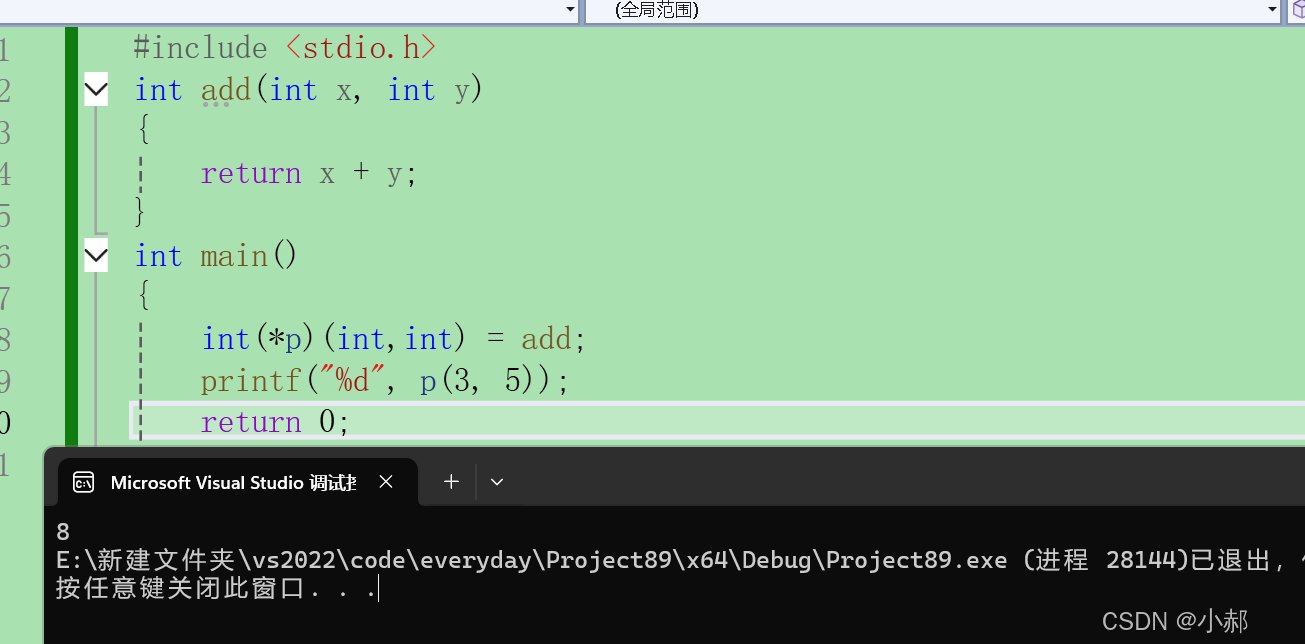
Task: Open a new console tab with plus
Action: pyautogui.click(x=451, y=482)
